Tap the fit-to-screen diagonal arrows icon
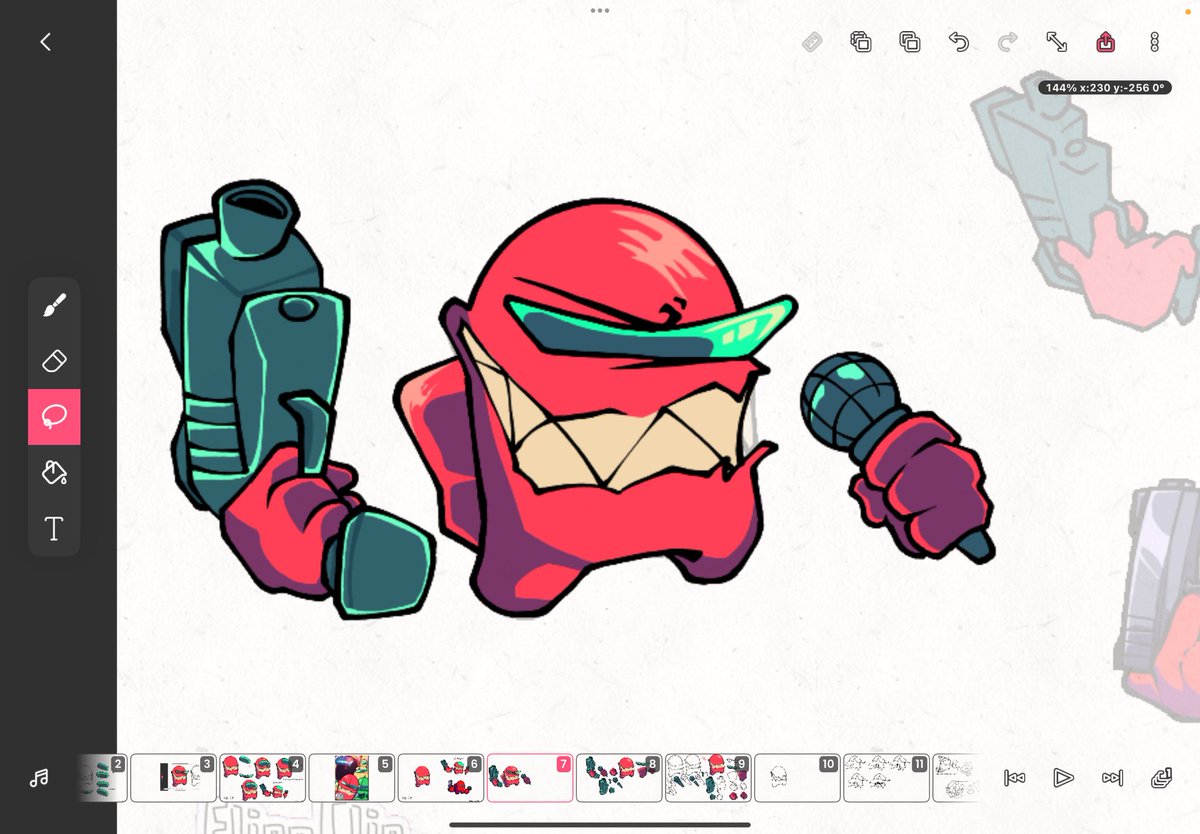 pos(1056,42)
